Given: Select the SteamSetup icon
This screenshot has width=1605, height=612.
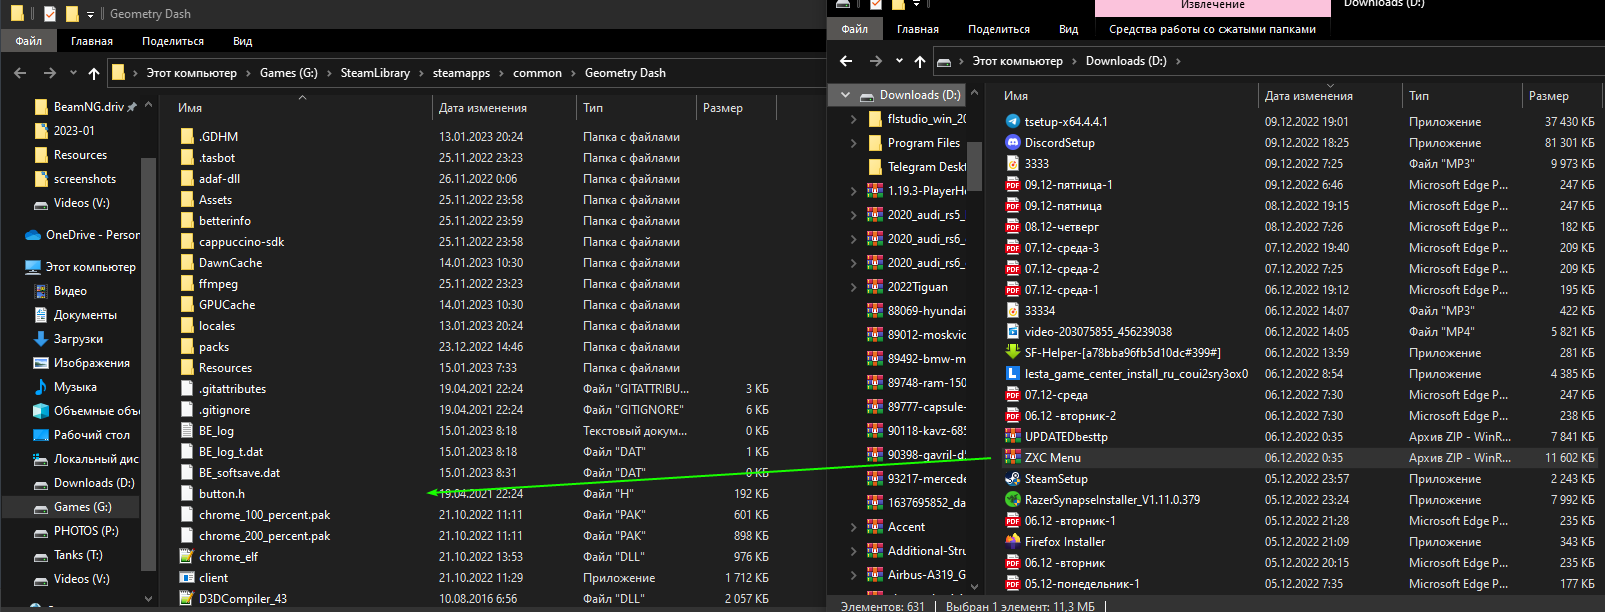Looking at the screenshot, I should (1013, 478).
